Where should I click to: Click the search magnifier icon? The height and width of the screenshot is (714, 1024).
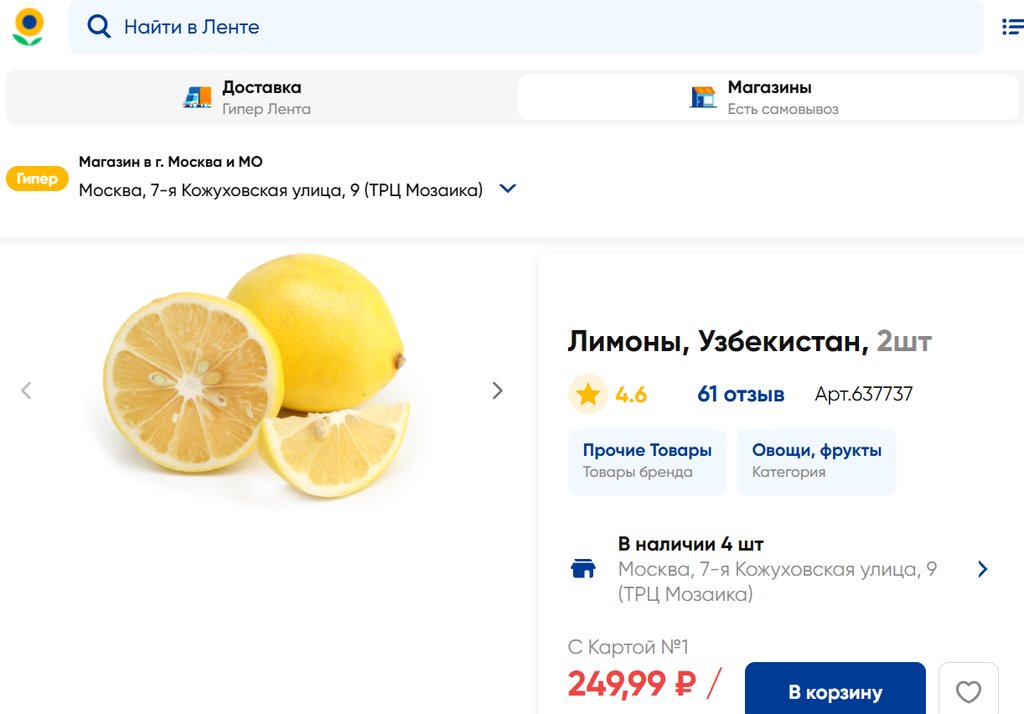pyautogui.click(x=99, y=27)
